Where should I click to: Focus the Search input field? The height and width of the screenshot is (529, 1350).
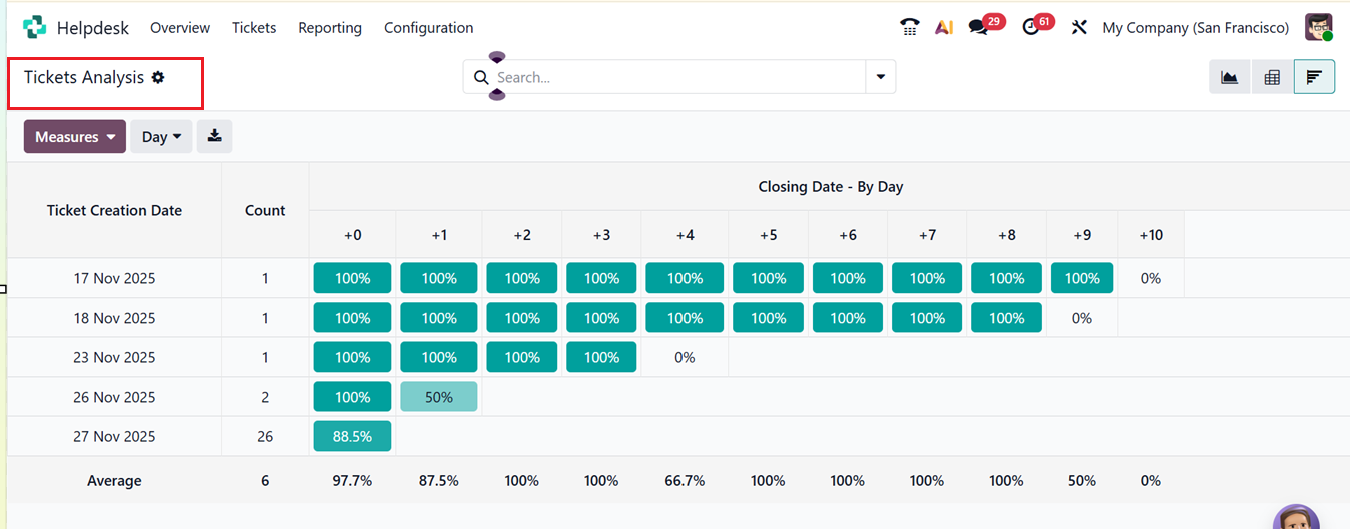pyautogui.click(x=670, y=77)
